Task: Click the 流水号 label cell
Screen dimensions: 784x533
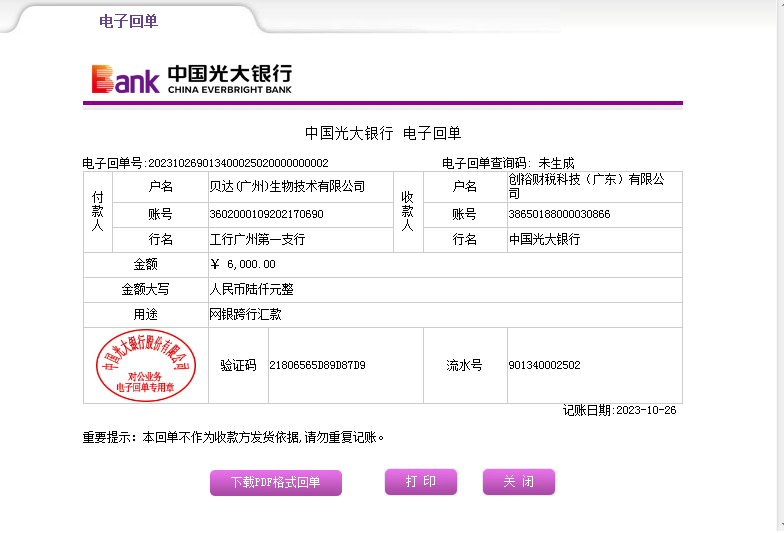Action: pos(465,366)
